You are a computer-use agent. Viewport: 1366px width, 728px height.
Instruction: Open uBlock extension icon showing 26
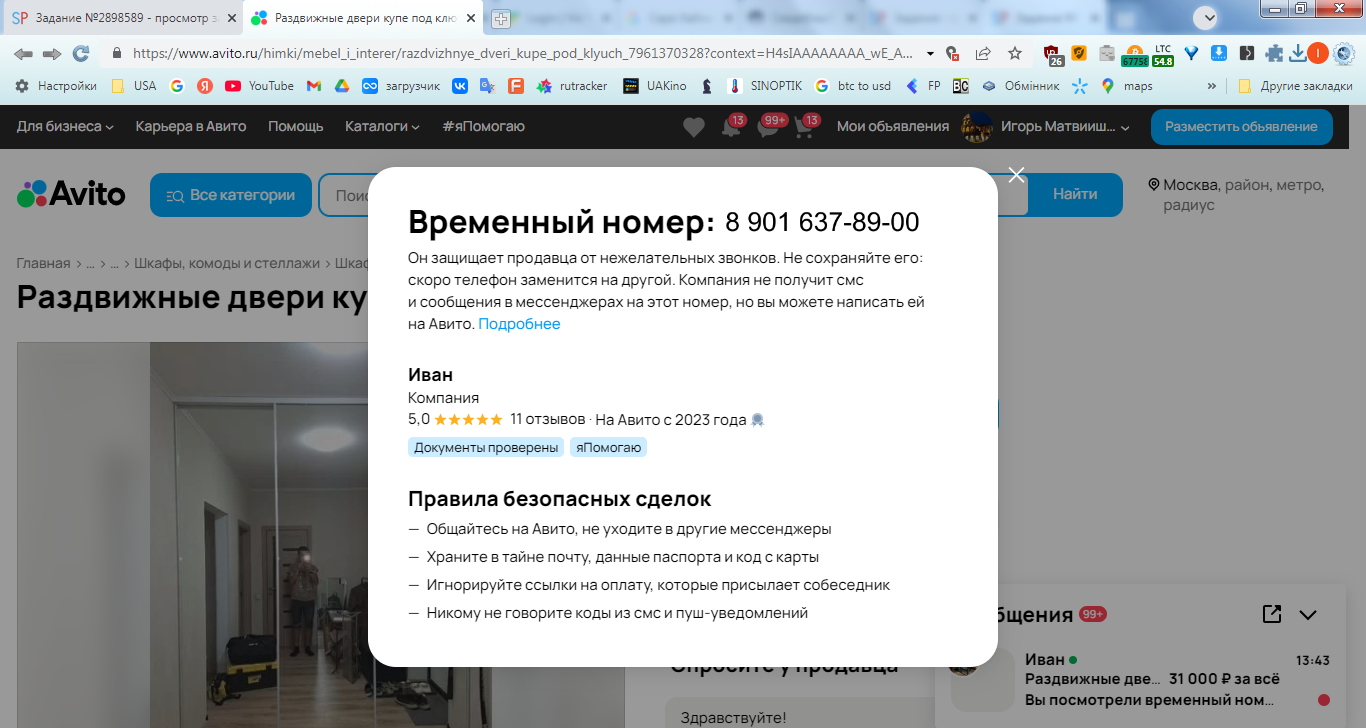point(1052,54)
